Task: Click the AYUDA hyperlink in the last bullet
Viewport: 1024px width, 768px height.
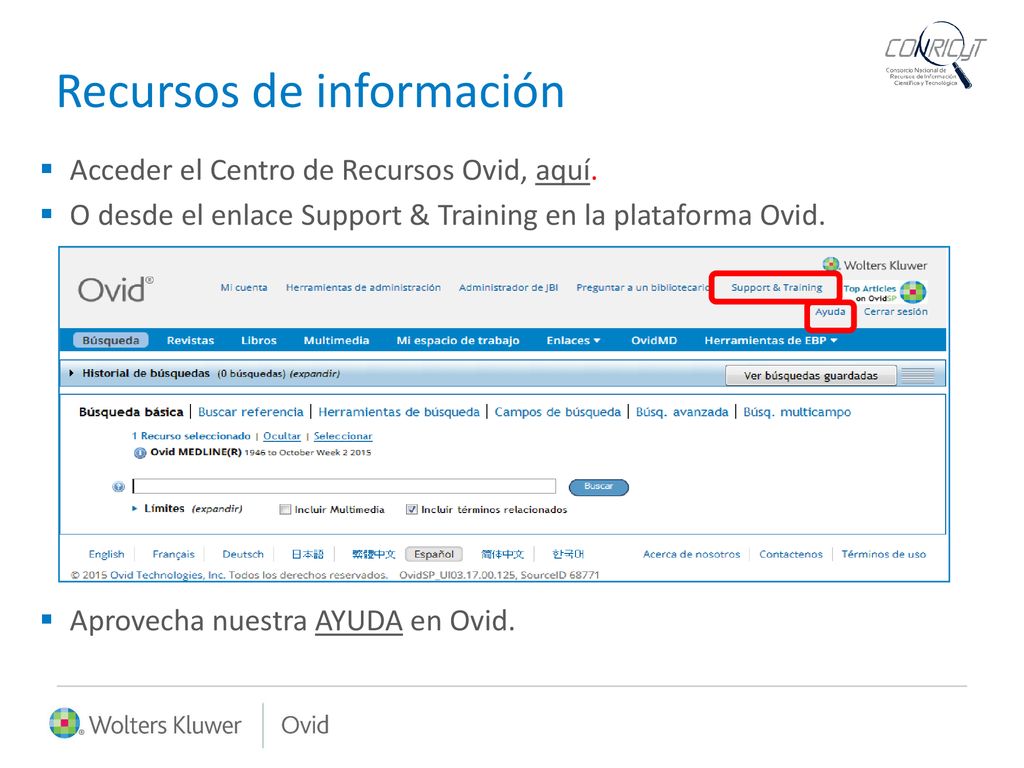Action: (359, 620)
